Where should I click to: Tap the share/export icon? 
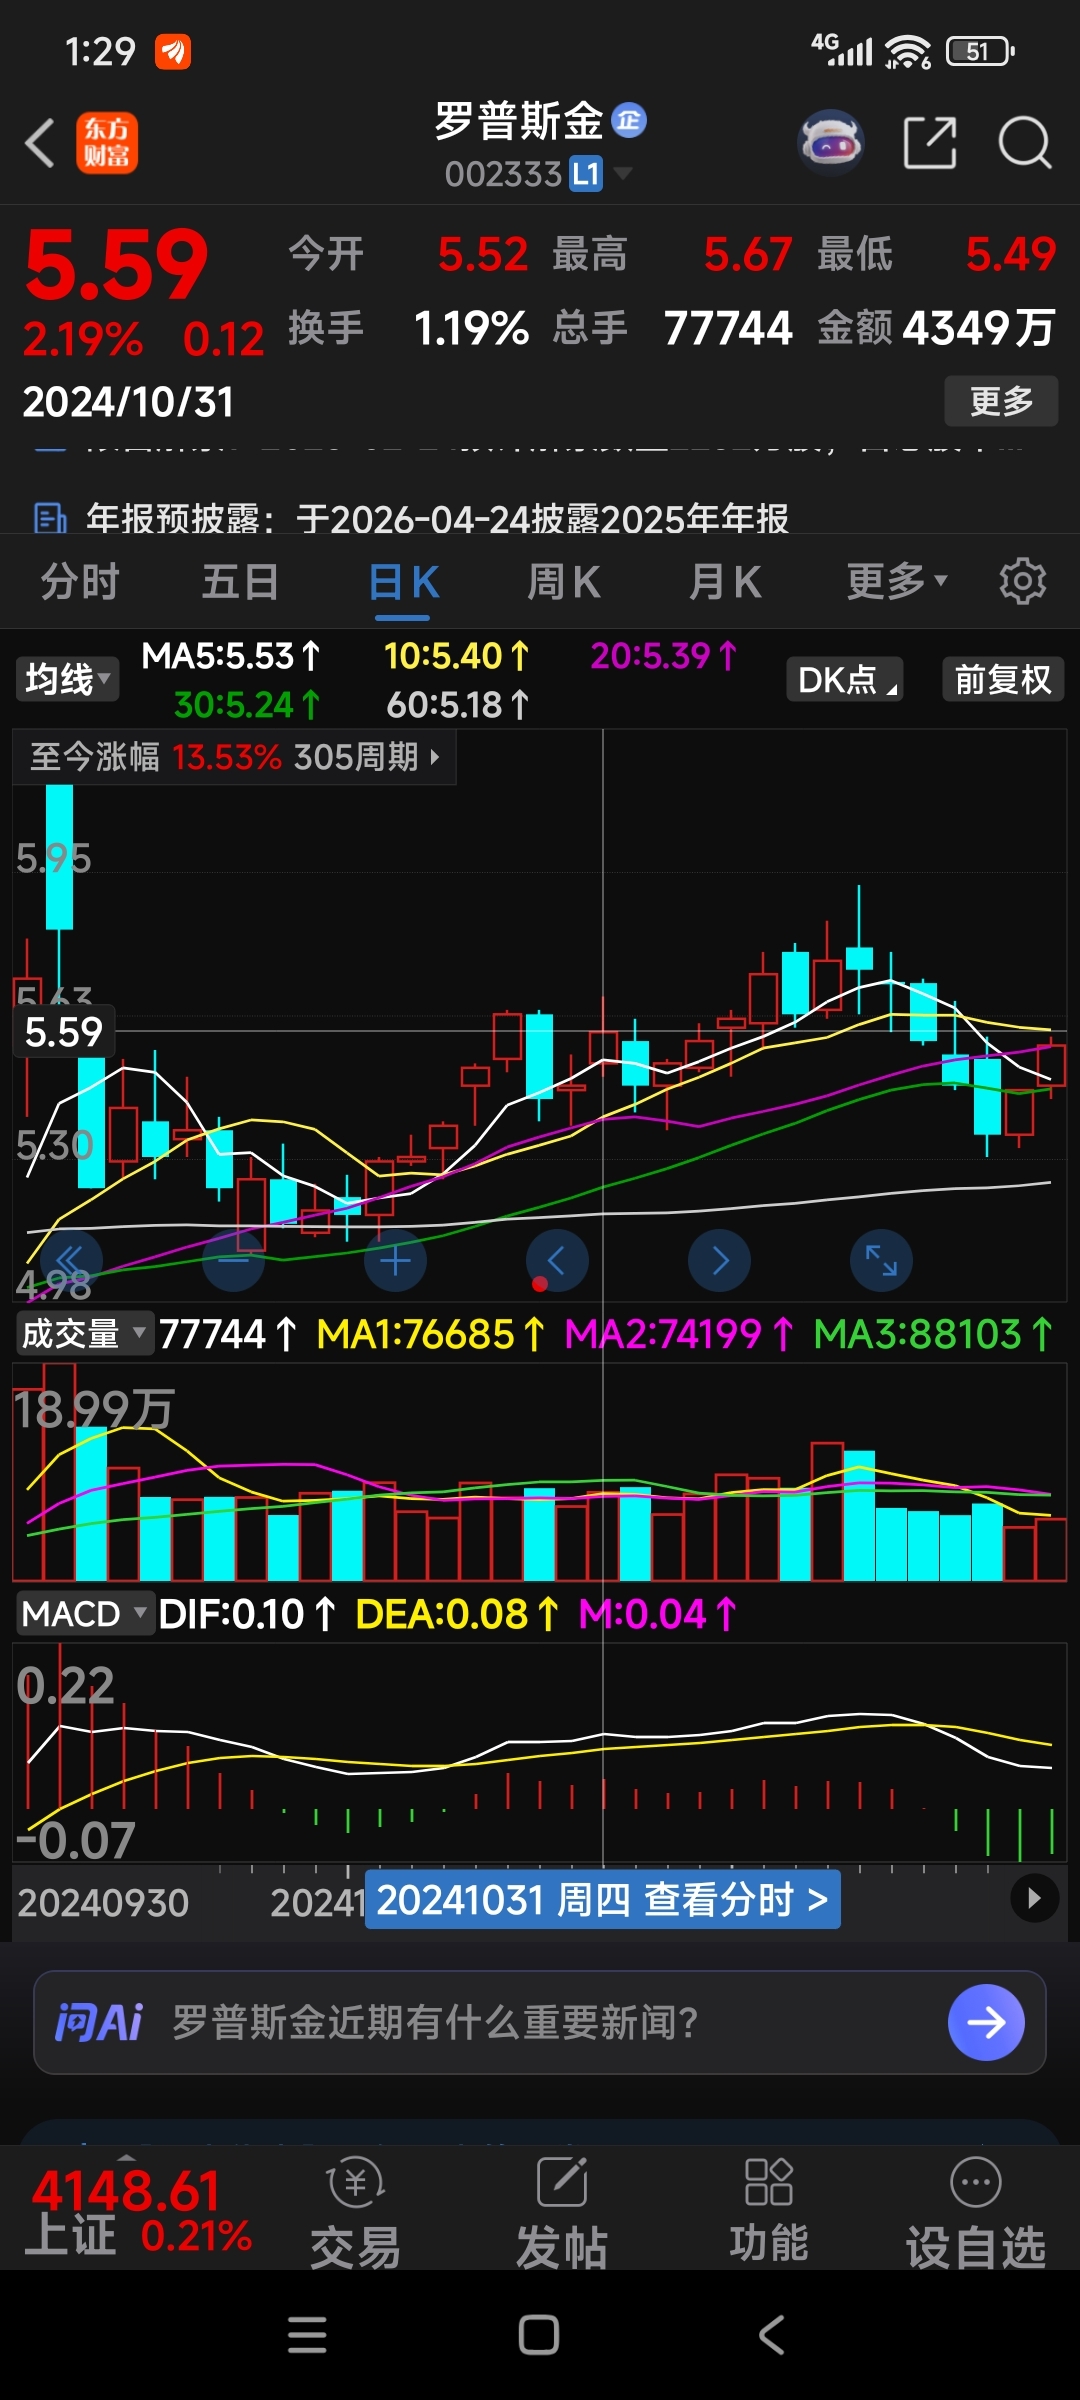pyautogui.click(x=930, y=143)
